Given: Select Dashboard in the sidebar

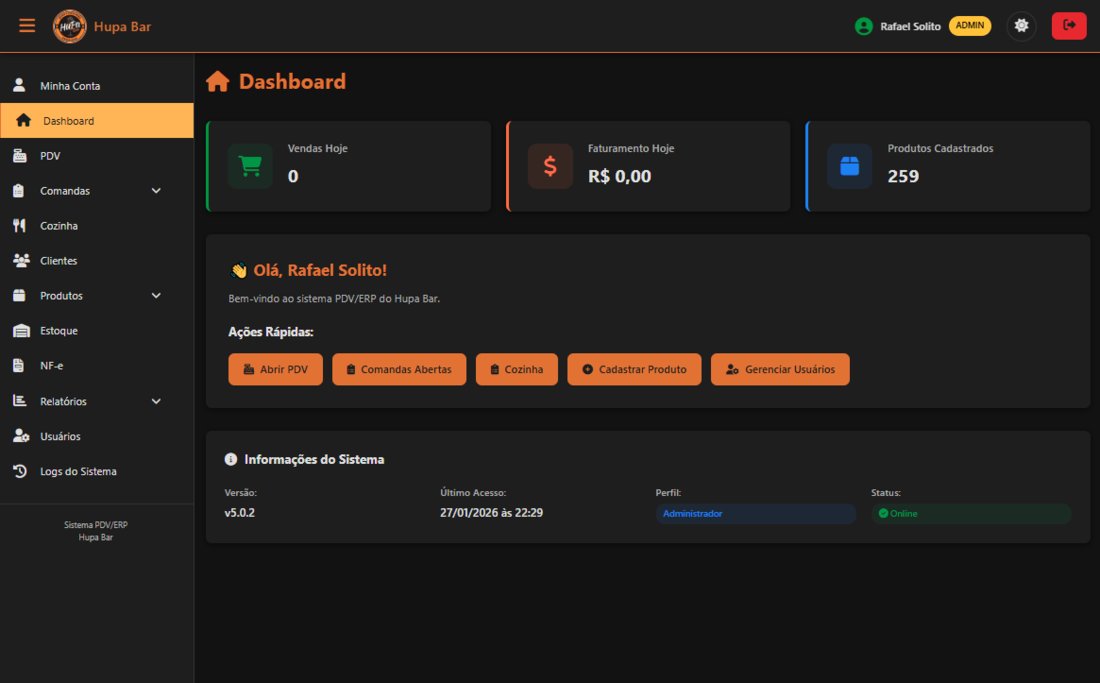Looking at the screenshot, I should 97,121.
